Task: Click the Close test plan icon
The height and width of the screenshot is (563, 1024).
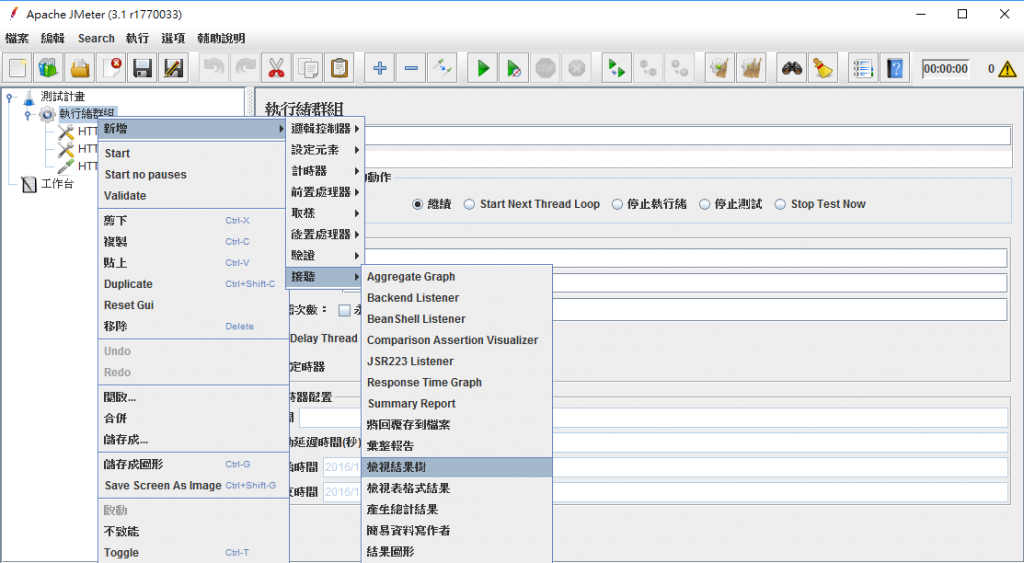Action: [112, 68]
